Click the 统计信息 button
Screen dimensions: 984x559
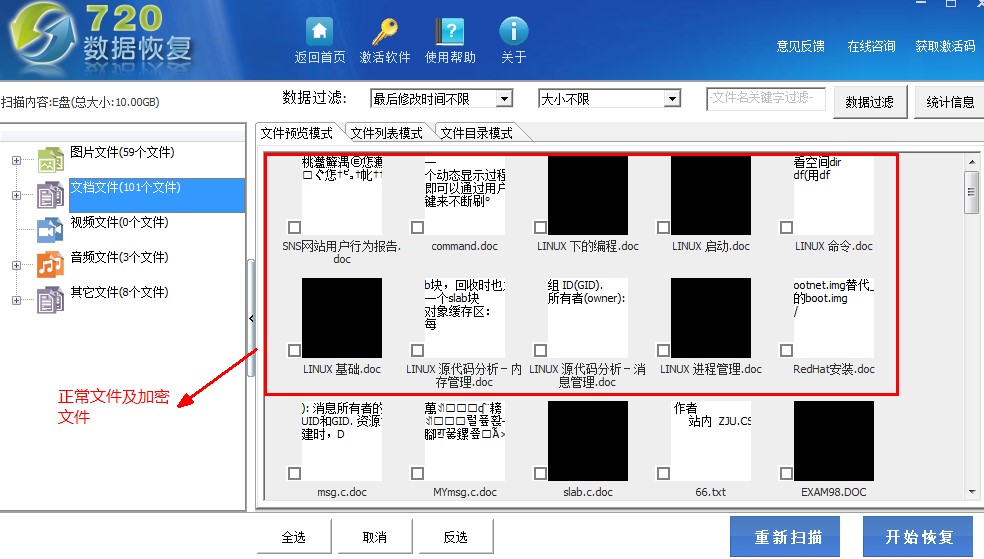[x=950, y=102]
